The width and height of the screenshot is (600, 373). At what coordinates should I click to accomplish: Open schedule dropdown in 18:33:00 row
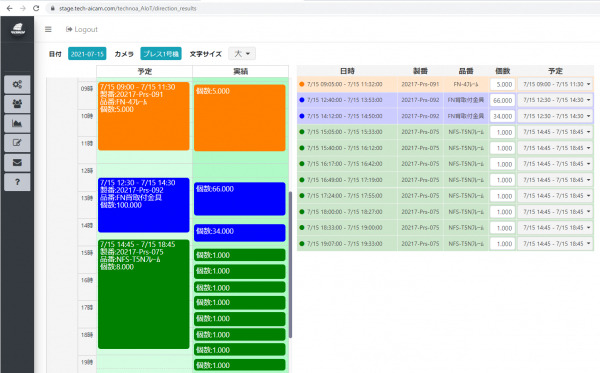click(x=555, y=228)
